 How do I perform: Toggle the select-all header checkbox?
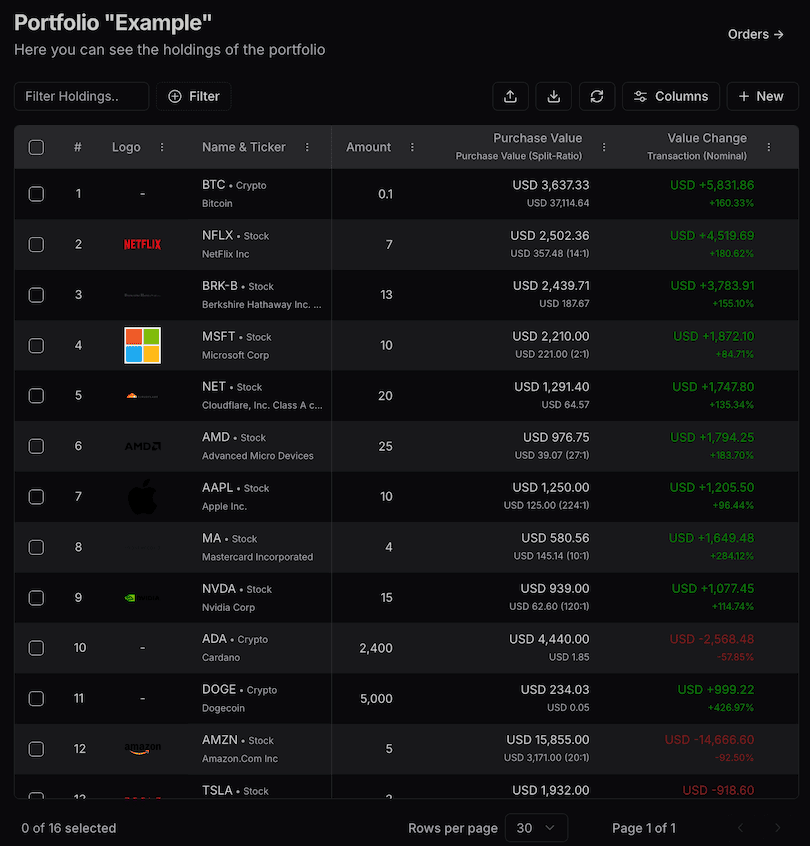pos(36,147)
